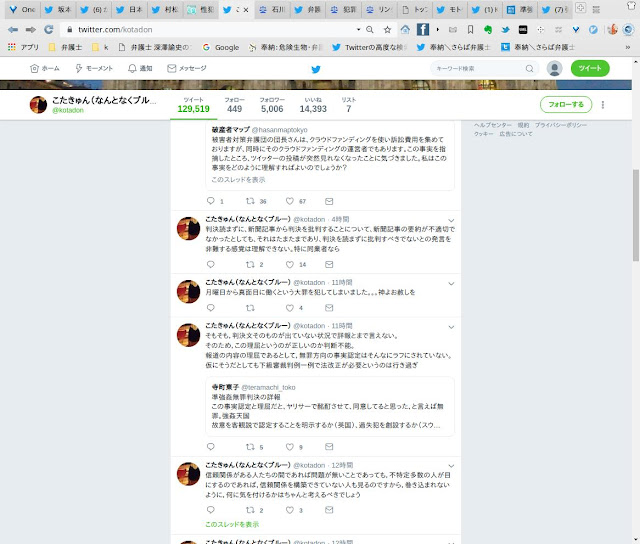Click the home icon in browser toolbar
Image resolution: width=640 pixels, height=544 pixels.
point(405,29)
